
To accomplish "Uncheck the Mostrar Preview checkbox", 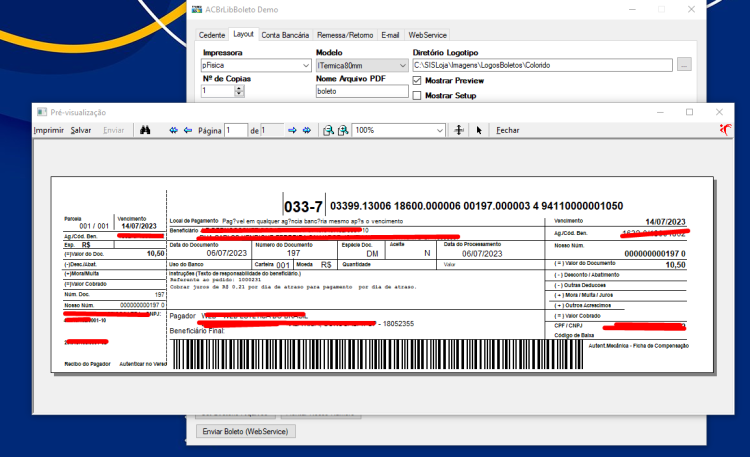I will 417,80.
